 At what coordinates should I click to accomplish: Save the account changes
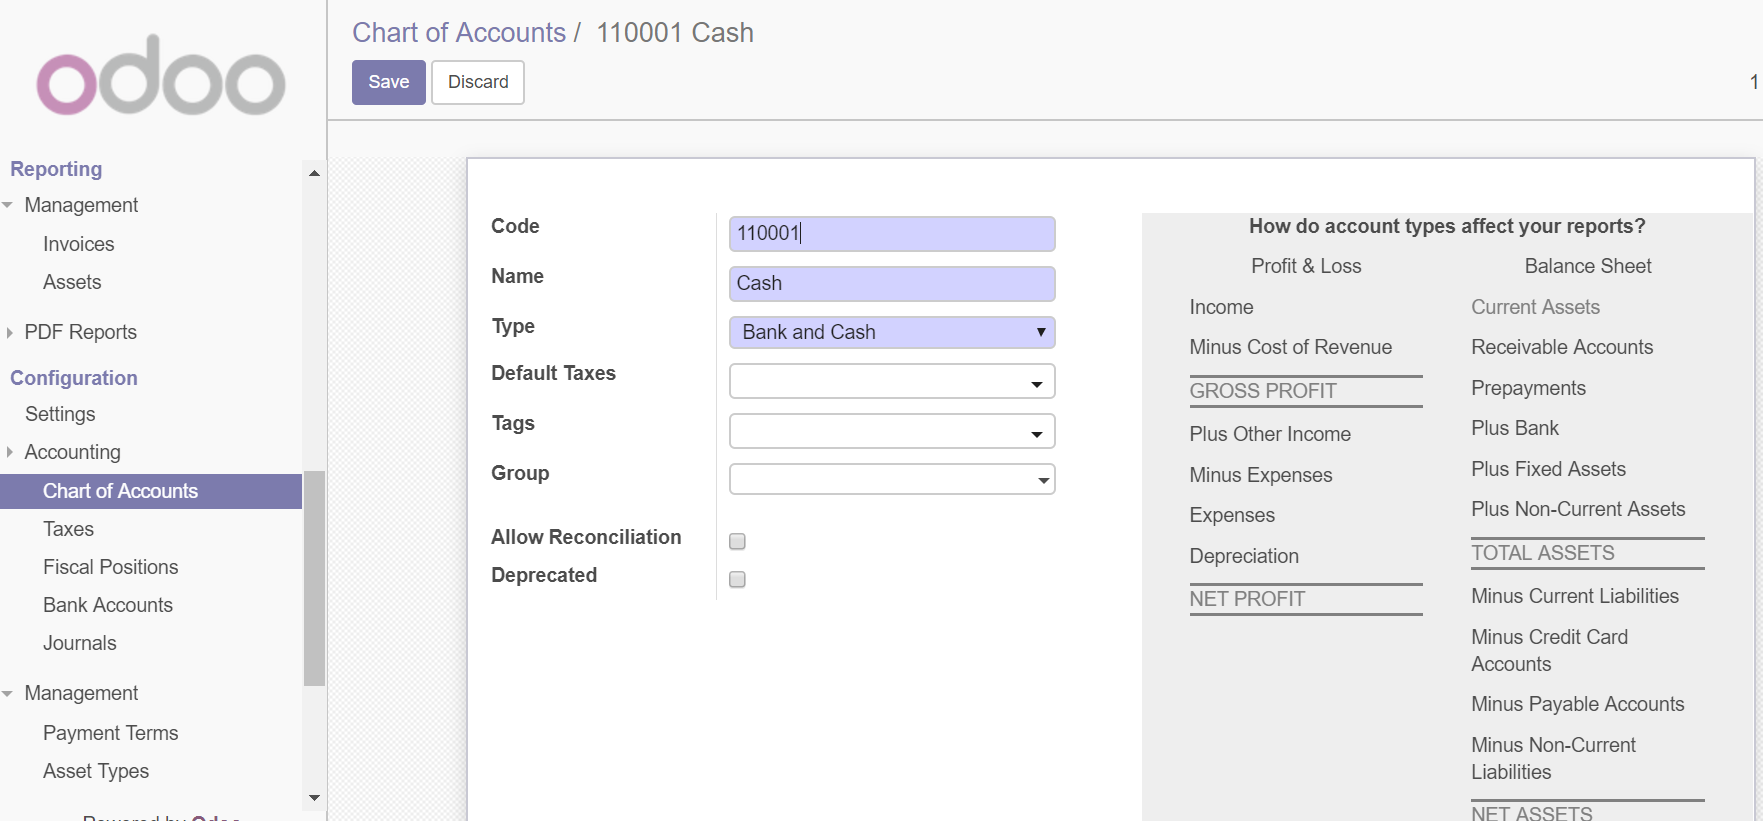(x=388, y=82)
